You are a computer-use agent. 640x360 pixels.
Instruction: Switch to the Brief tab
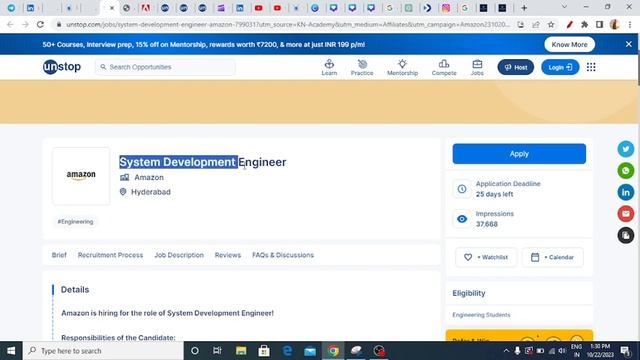point(59,255)
